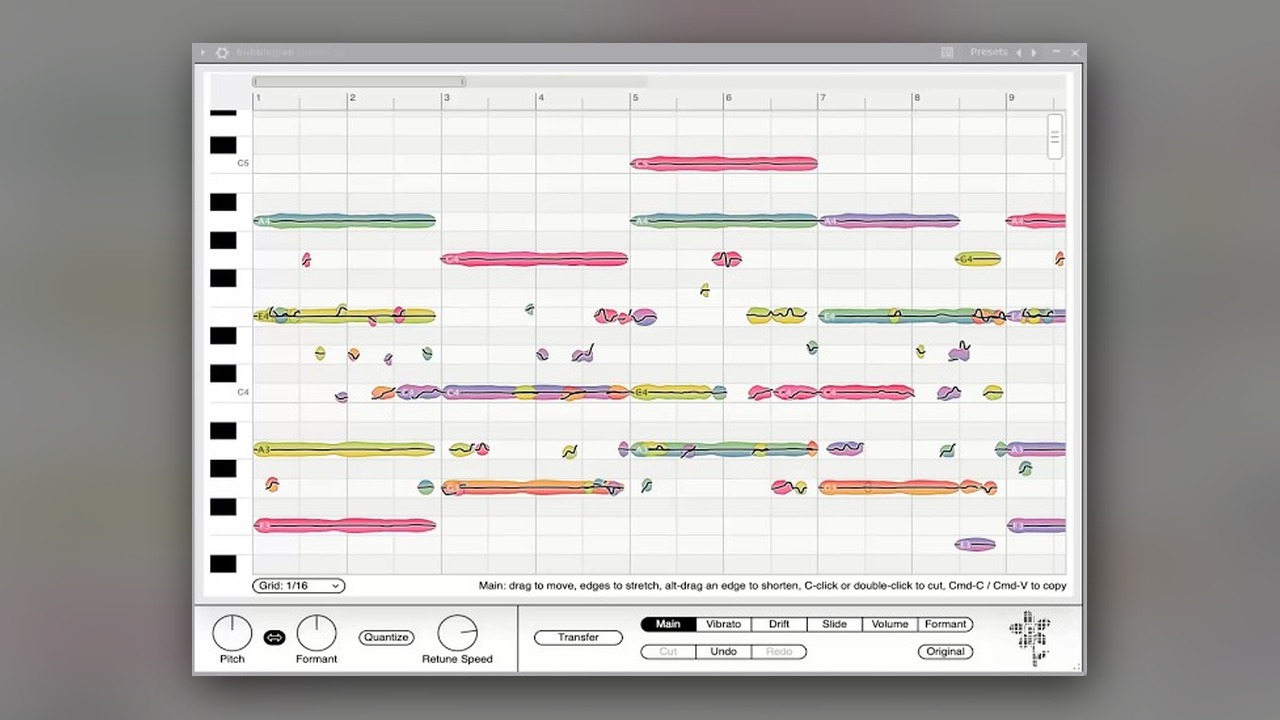This screenshot has height=720, width=1280.
Task: Switch to the Main tab
Action: [668, 624]
